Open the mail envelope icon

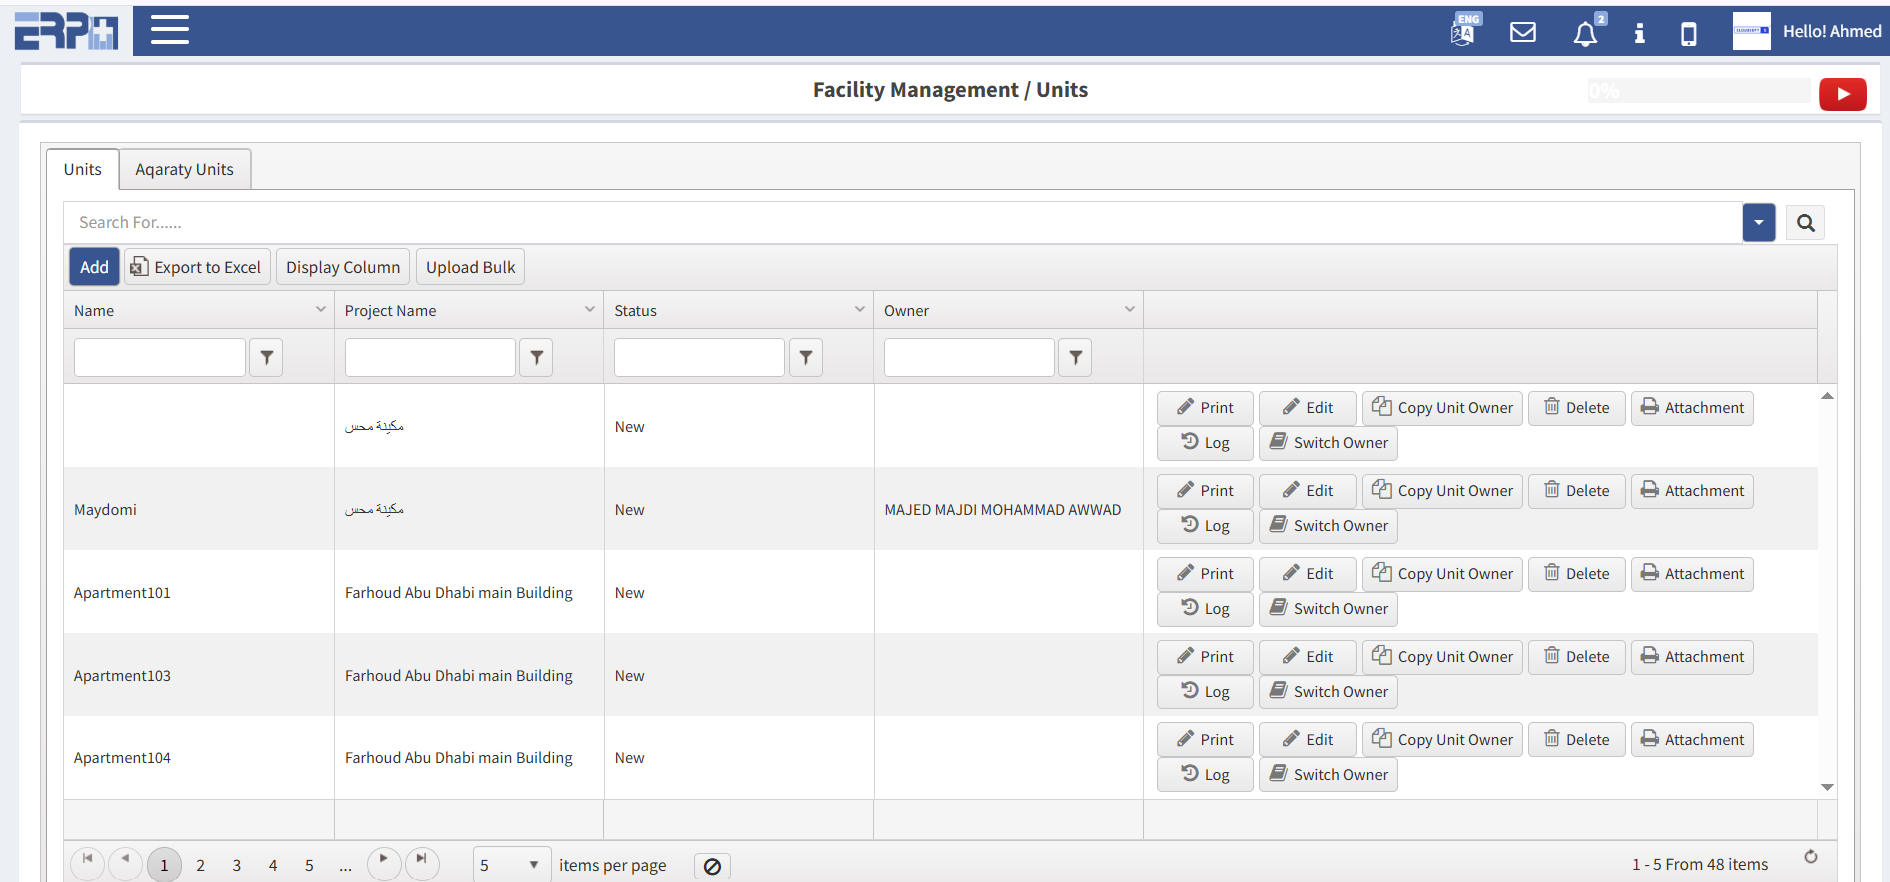pyautogui.click(x=1522, y=32)
